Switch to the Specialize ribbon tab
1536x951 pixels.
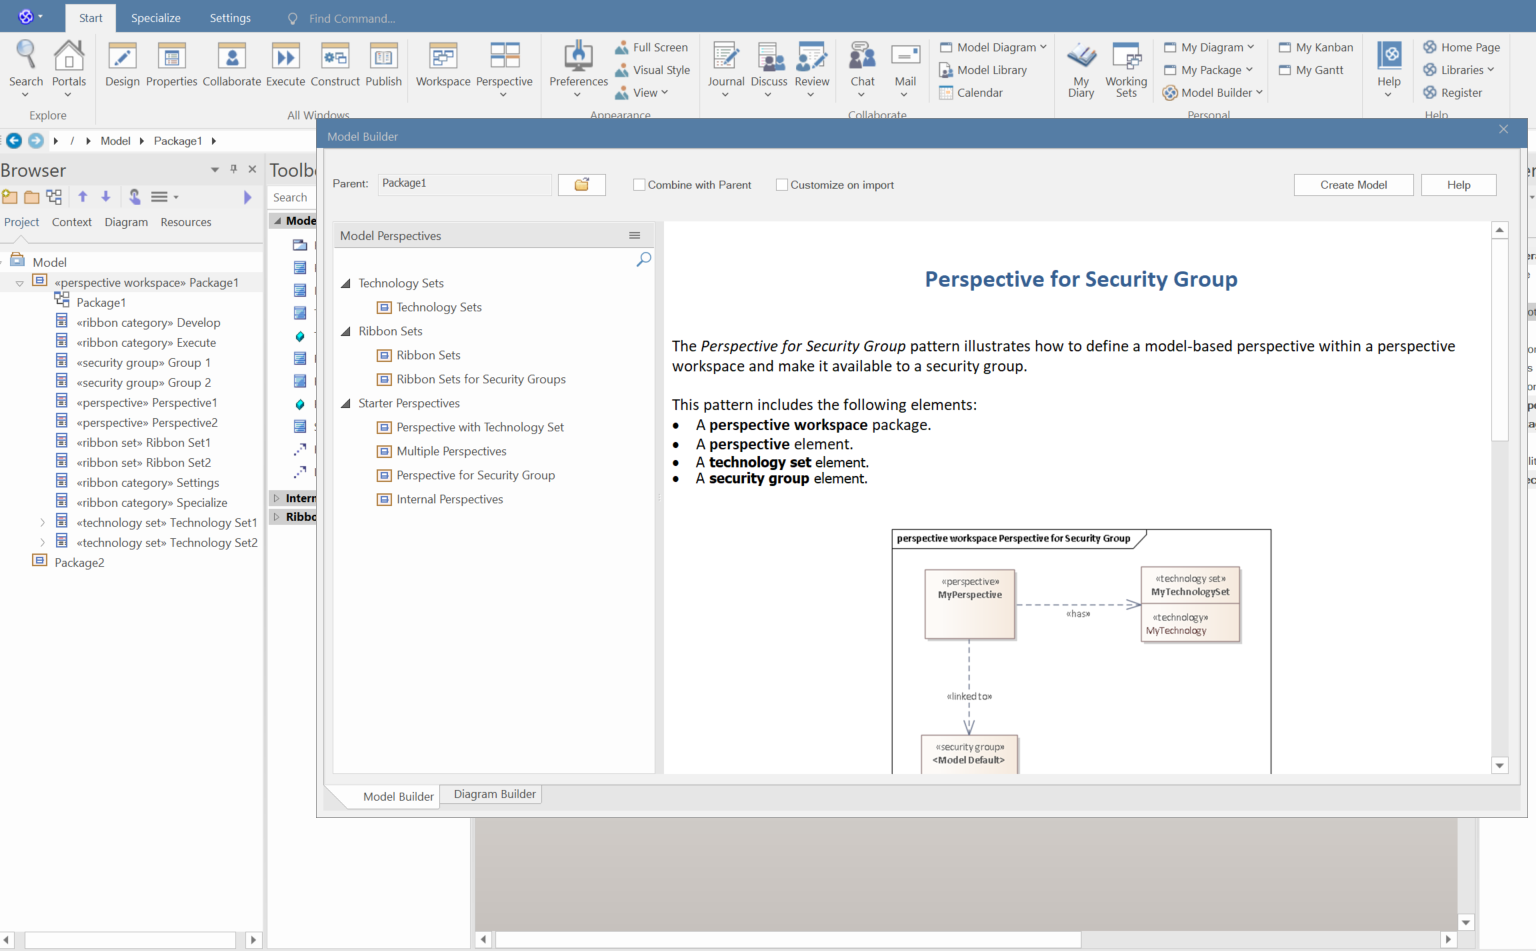coord(156,18)
